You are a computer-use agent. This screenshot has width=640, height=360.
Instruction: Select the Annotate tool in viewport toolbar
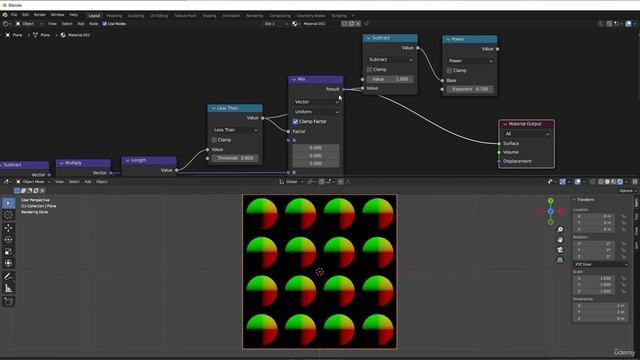(x=9, y=276)
